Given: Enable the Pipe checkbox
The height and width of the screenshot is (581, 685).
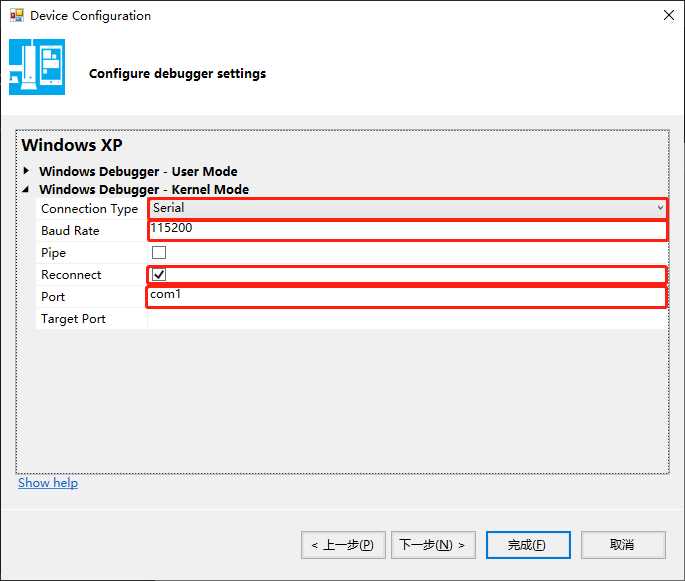Looking at the screenshot, I should [x=159, y=252].
